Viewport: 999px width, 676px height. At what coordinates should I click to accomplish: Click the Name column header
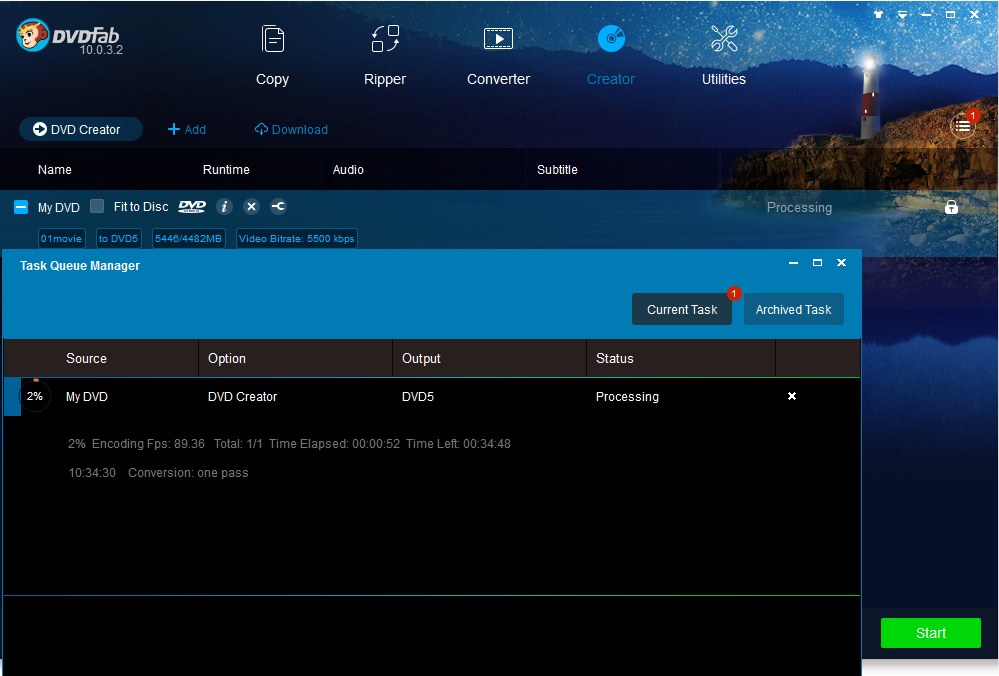[x=55, y=169]
